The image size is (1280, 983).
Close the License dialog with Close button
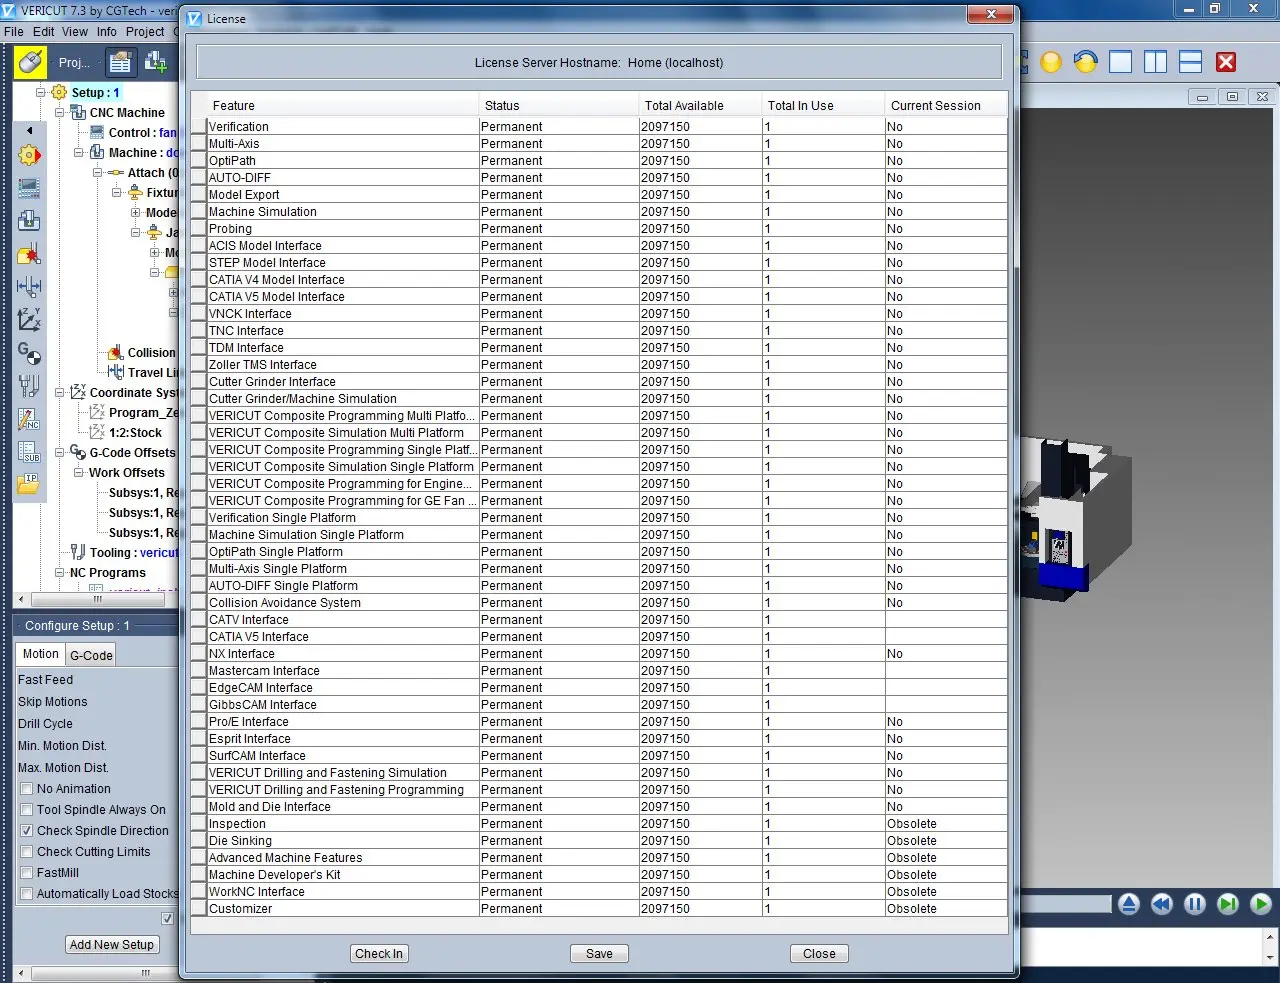point(819,954)
